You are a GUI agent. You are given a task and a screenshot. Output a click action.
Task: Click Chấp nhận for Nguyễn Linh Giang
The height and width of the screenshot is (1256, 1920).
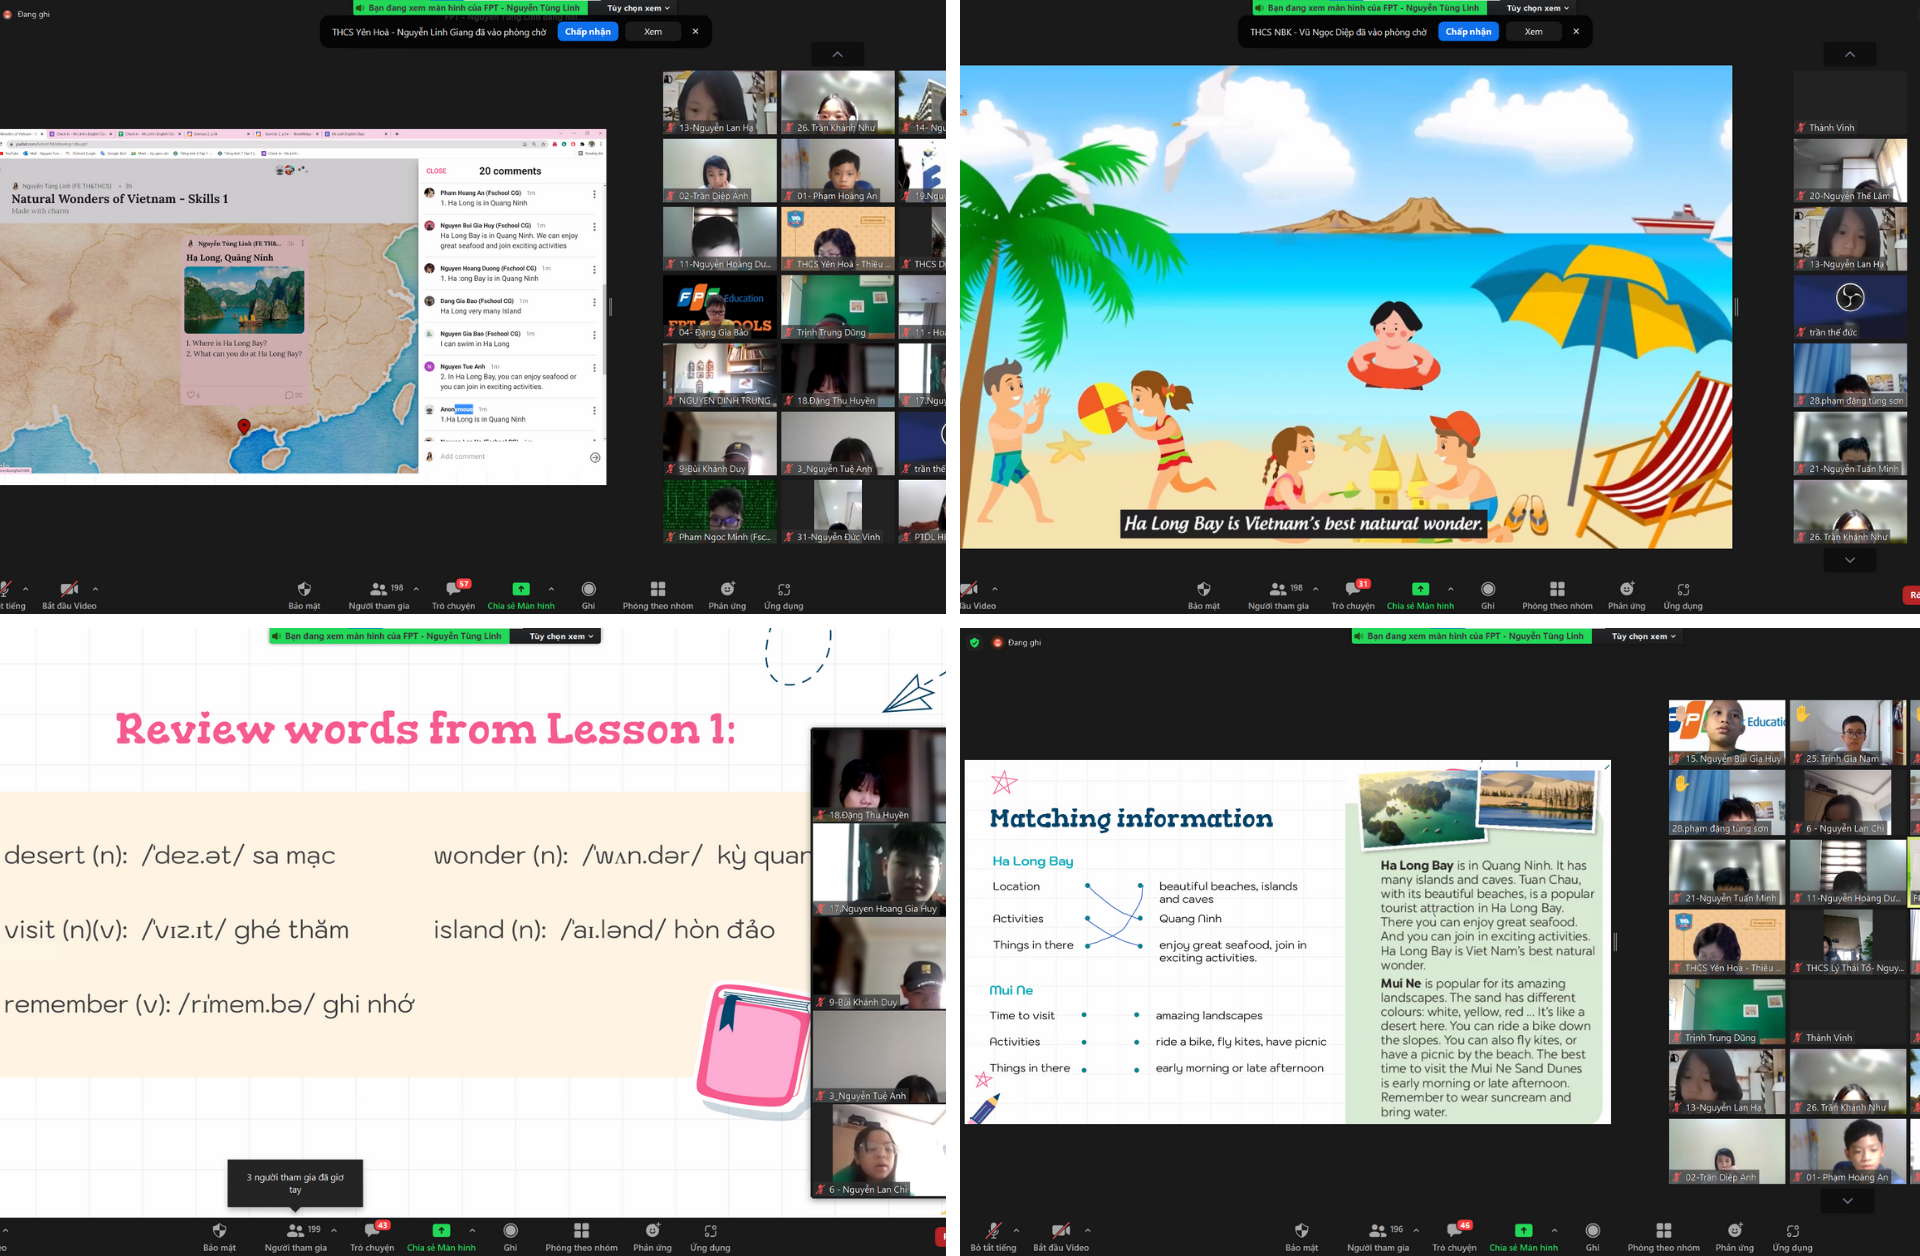click(x=587, y=32)
